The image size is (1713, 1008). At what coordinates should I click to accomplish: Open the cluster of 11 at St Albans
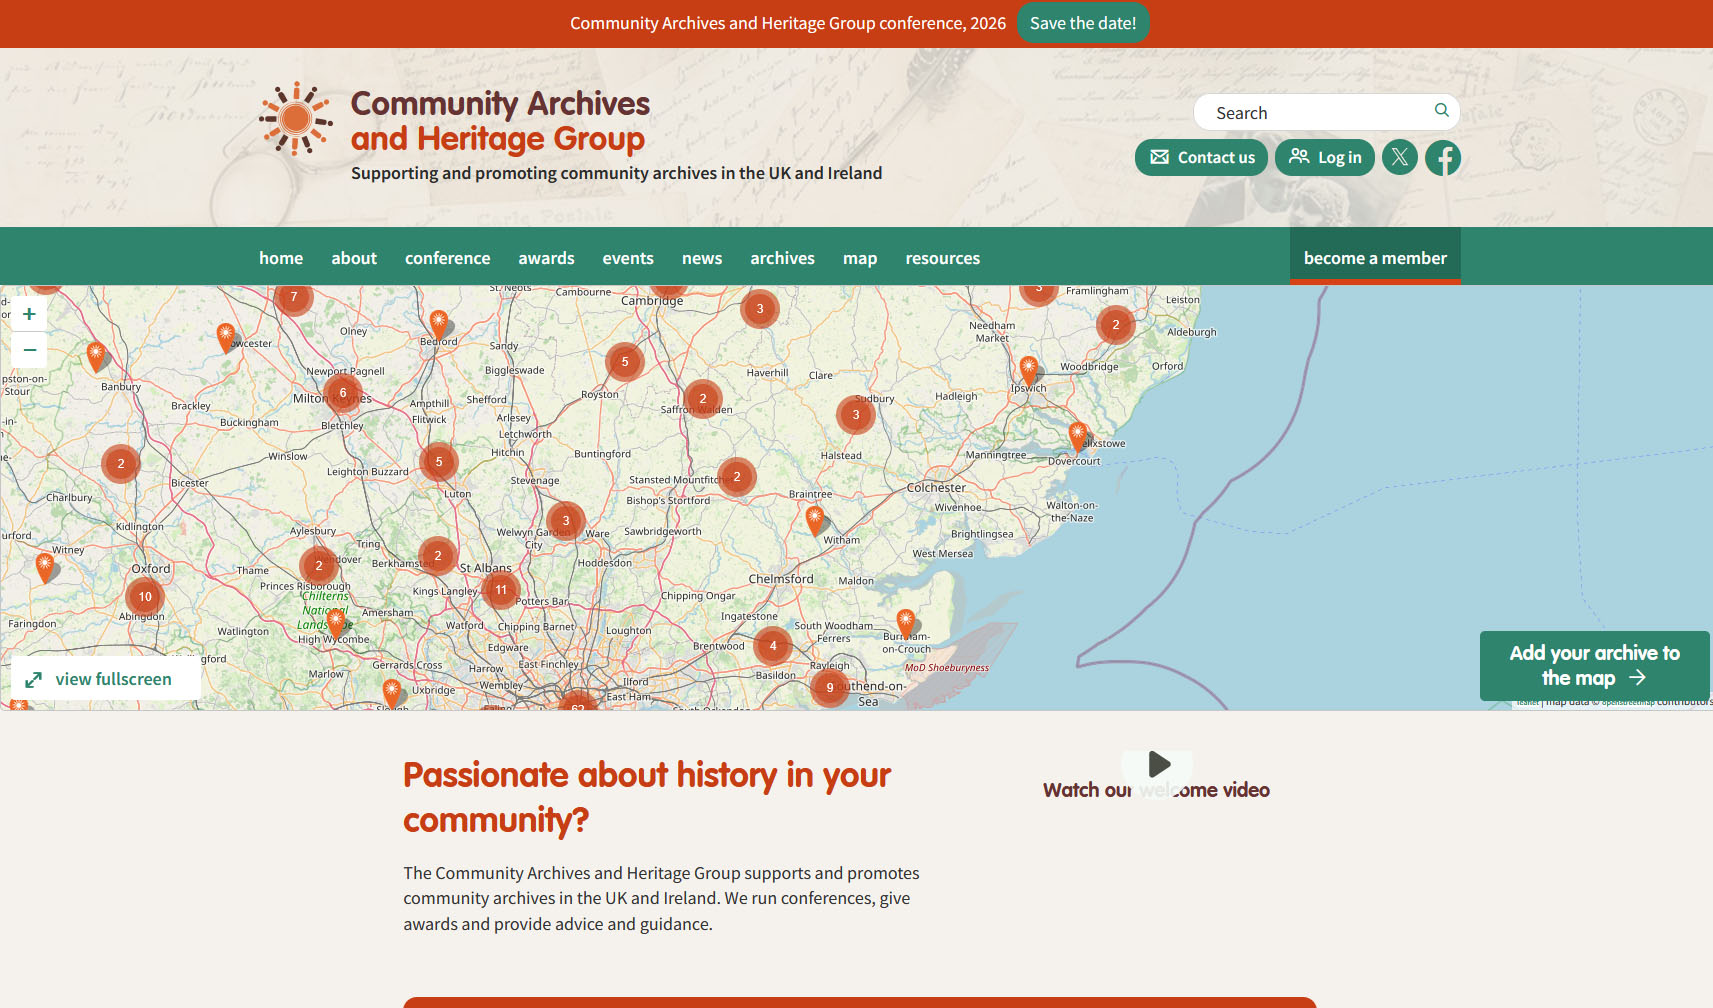501,590
